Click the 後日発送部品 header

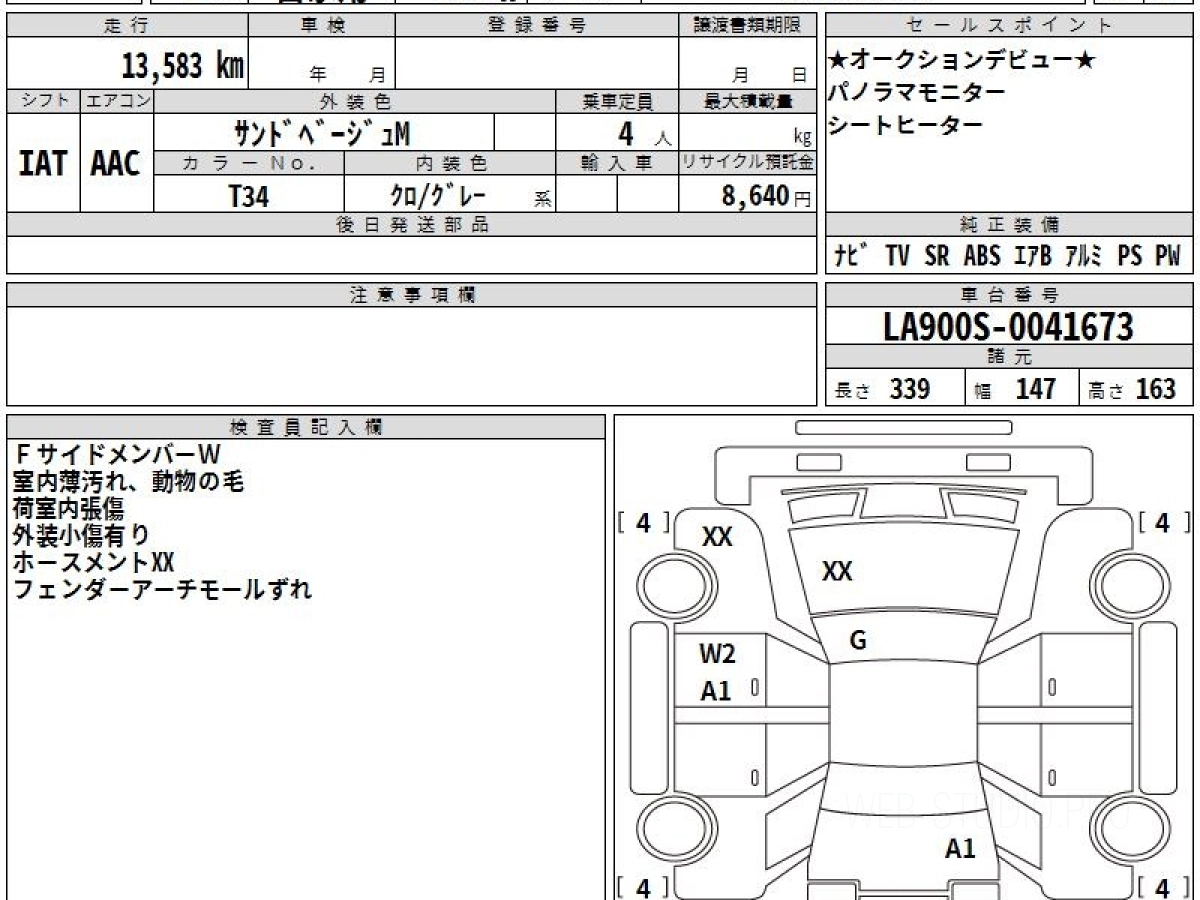pos(411,225)
